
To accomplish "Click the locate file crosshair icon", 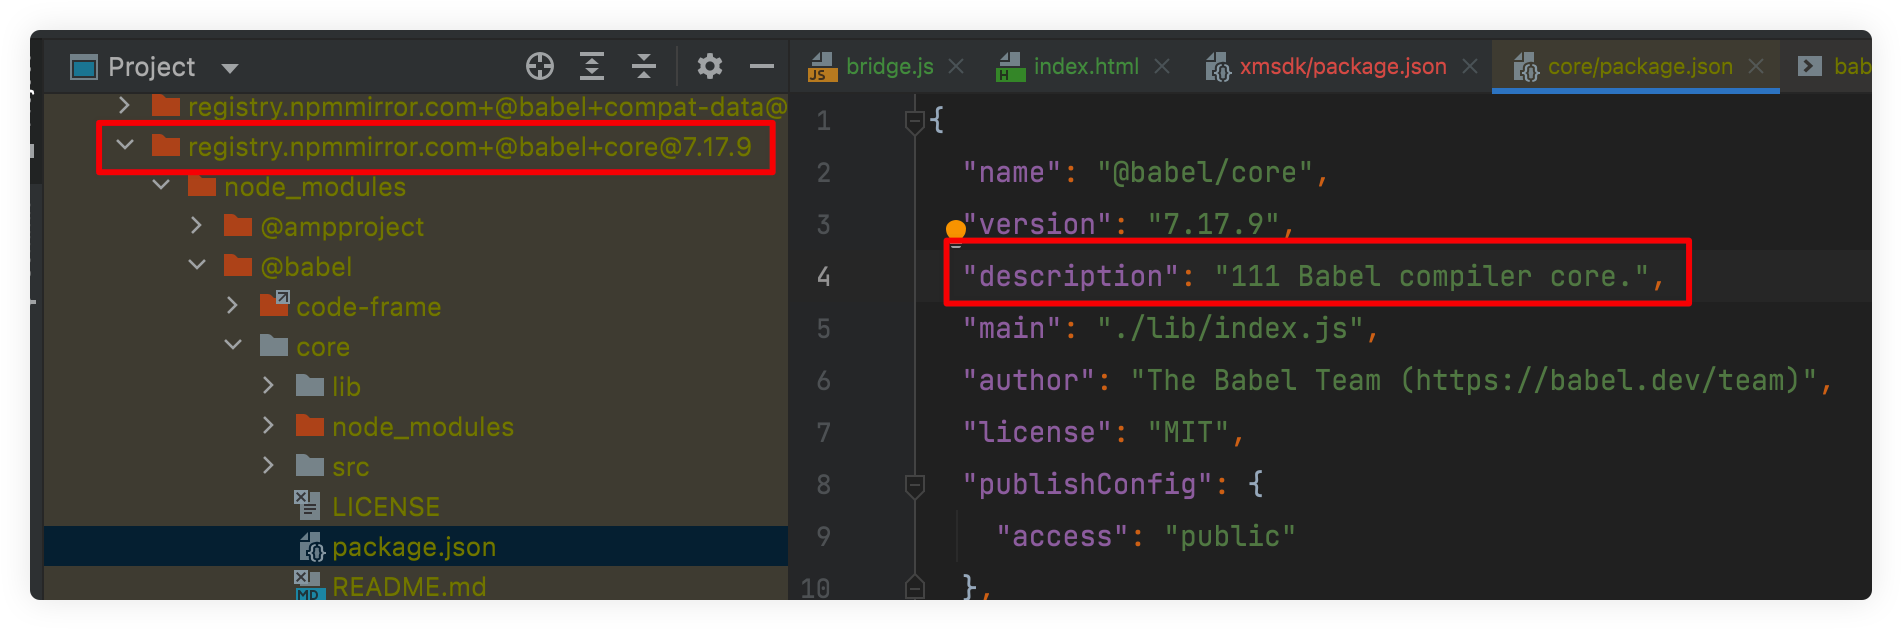I will pos(540,66).
